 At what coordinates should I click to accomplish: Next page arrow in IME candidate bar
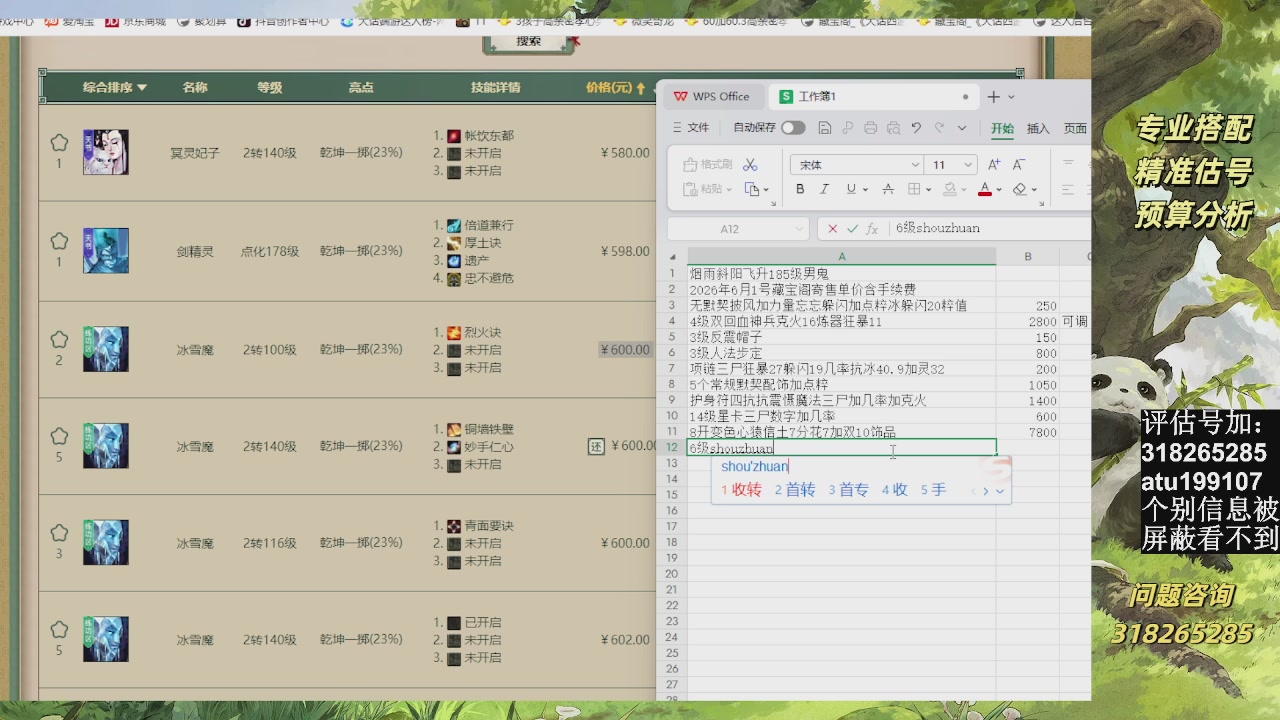pyautogui.click(x=985, y=490)
